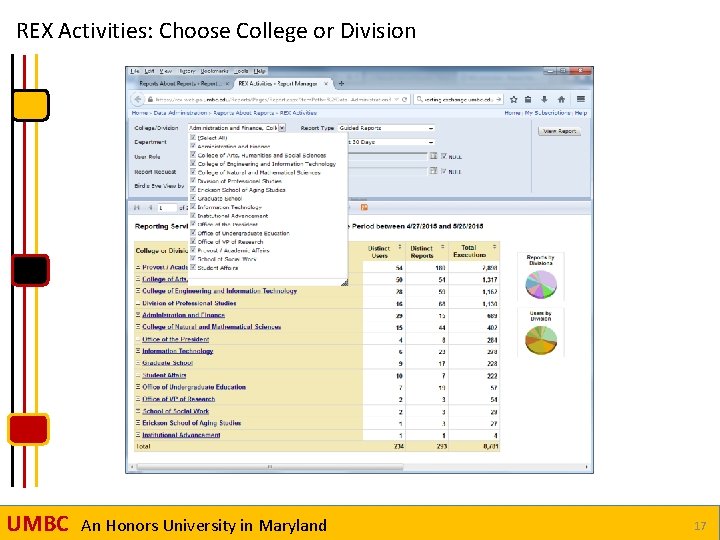Open the College/Division dropdown arrow

[282, 128]
